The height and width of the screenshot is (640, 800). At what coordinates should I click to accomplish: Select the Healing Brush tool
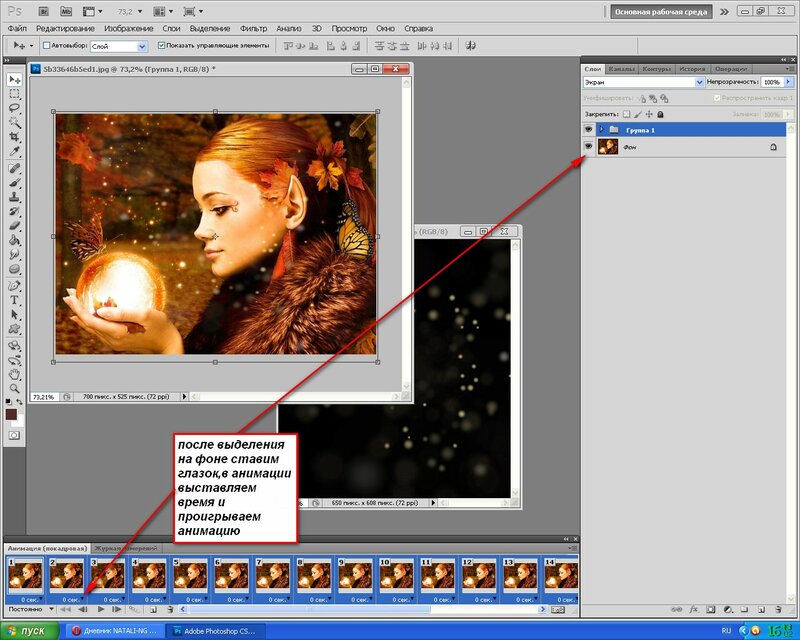14,168
